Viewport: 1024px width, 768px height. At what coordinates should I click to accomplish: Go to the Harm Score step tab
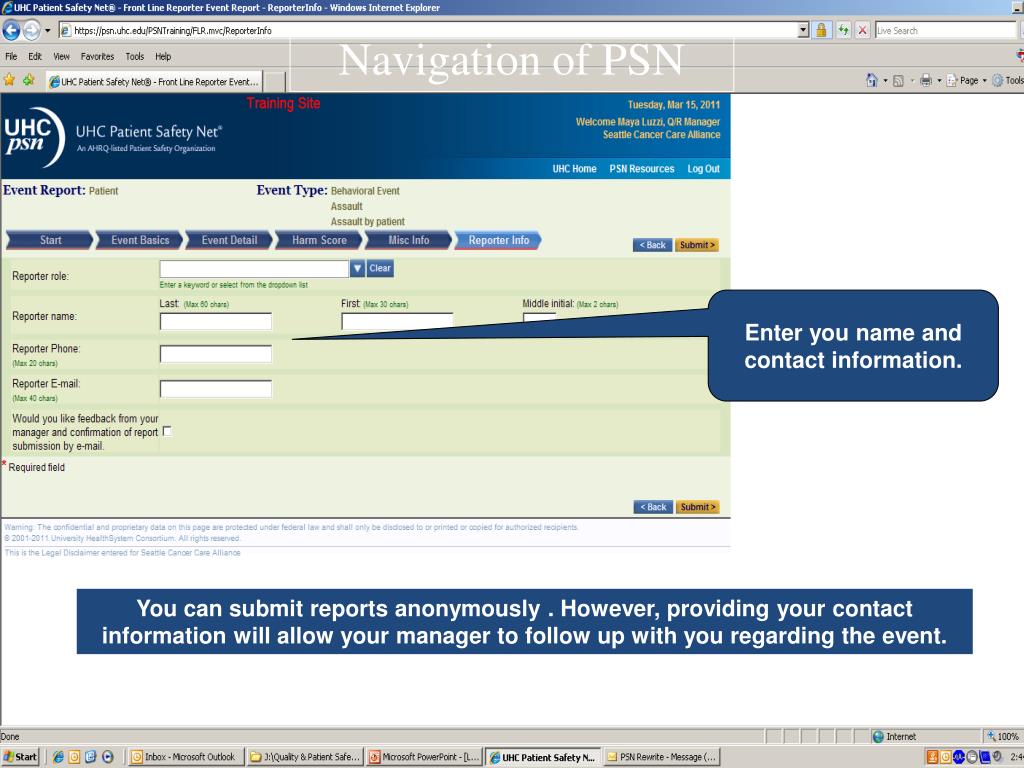[x=319, y=240]
